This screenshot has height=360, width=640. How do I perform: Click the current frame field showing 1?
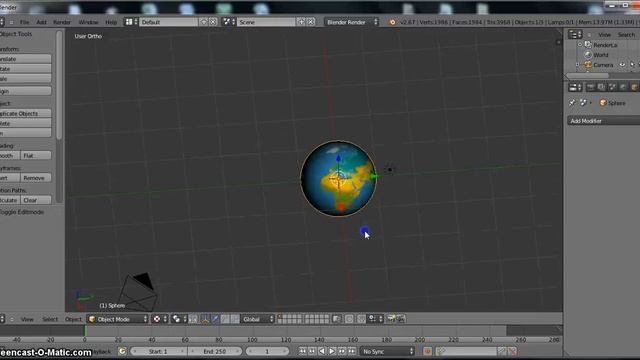[267, 351]
